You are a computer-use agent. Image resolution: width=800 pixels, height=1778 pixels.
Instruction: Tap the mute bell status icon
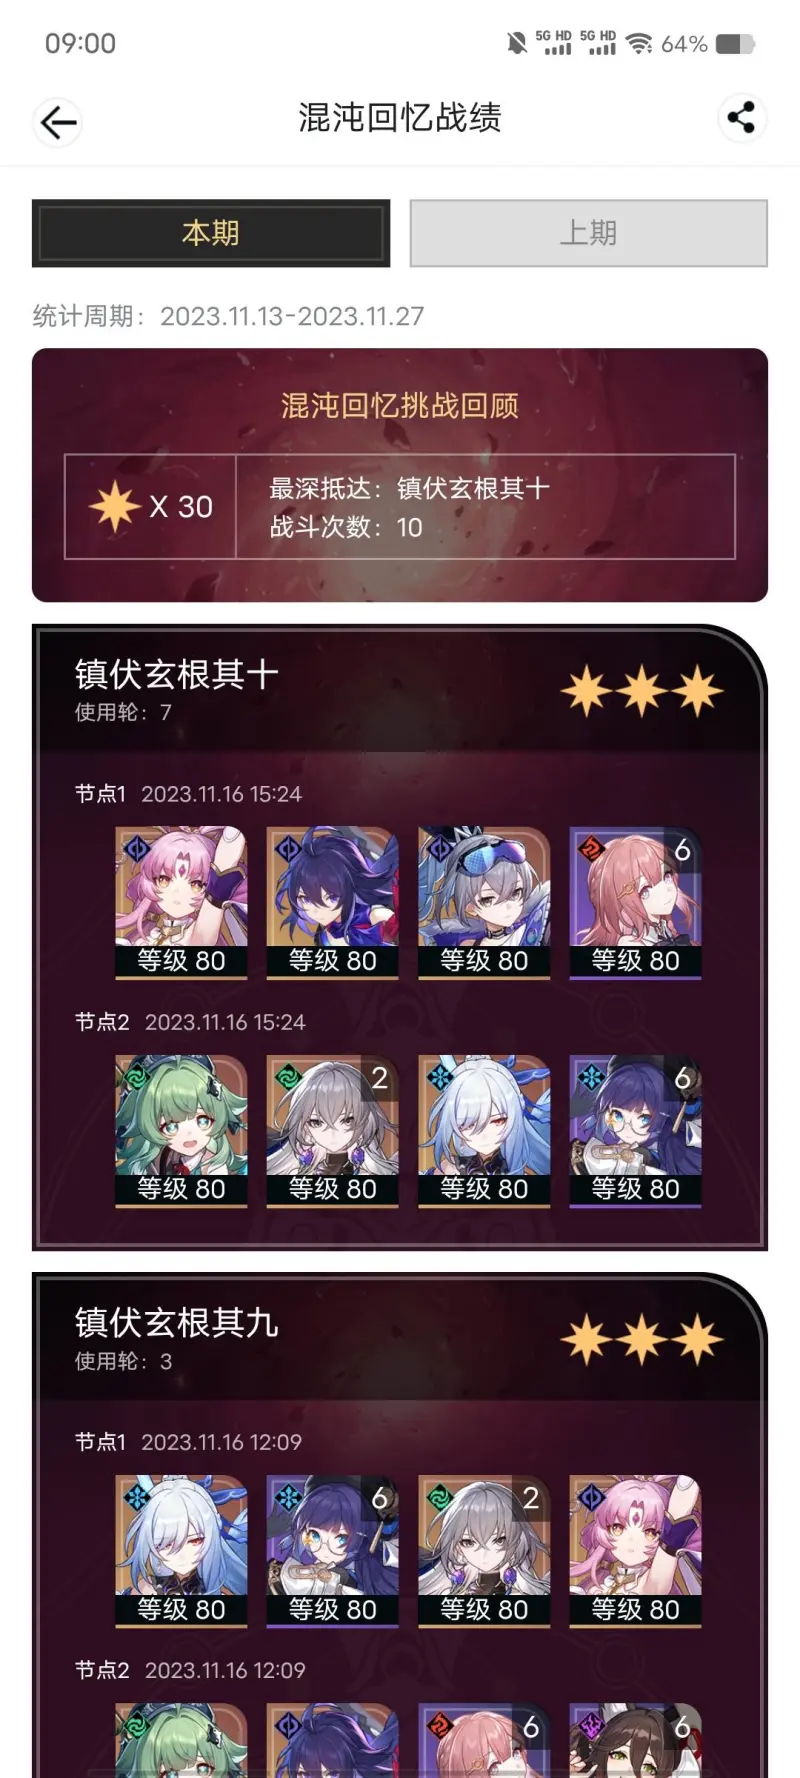click(517, 43)
